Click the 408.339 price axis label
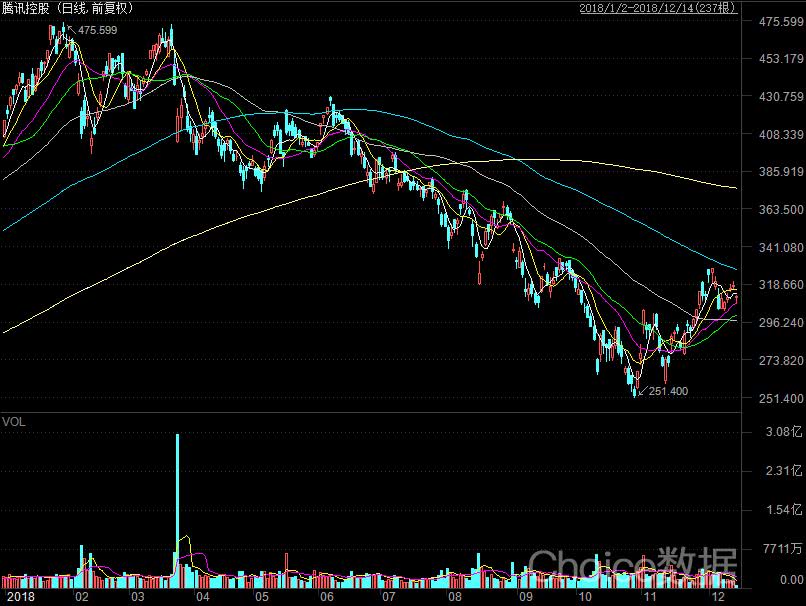 [781, 134]
